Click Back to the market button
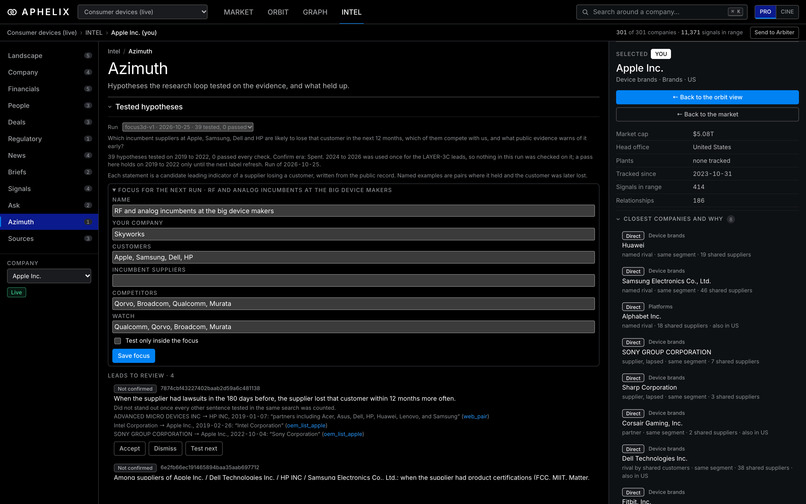 coord(707,114)
